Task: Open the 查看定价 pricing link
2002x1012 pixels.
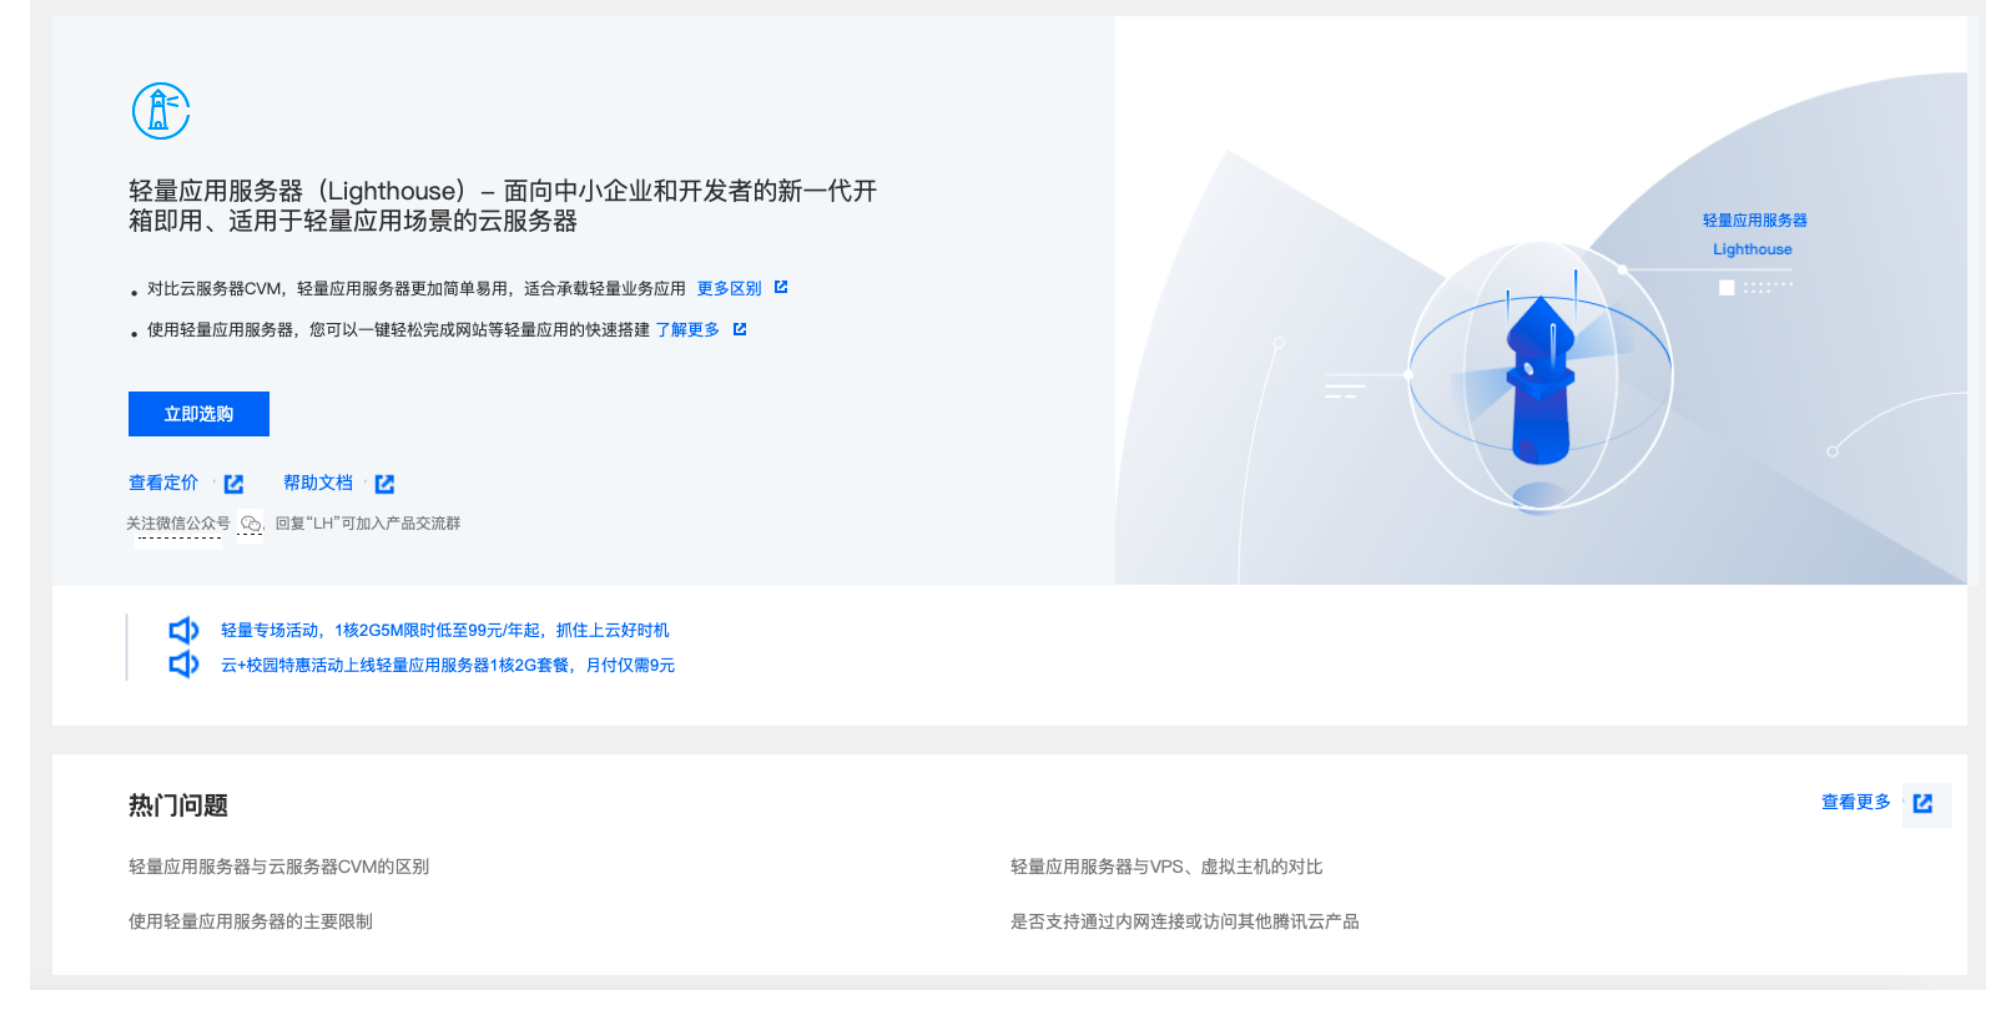Action: [x=163, y=483]
